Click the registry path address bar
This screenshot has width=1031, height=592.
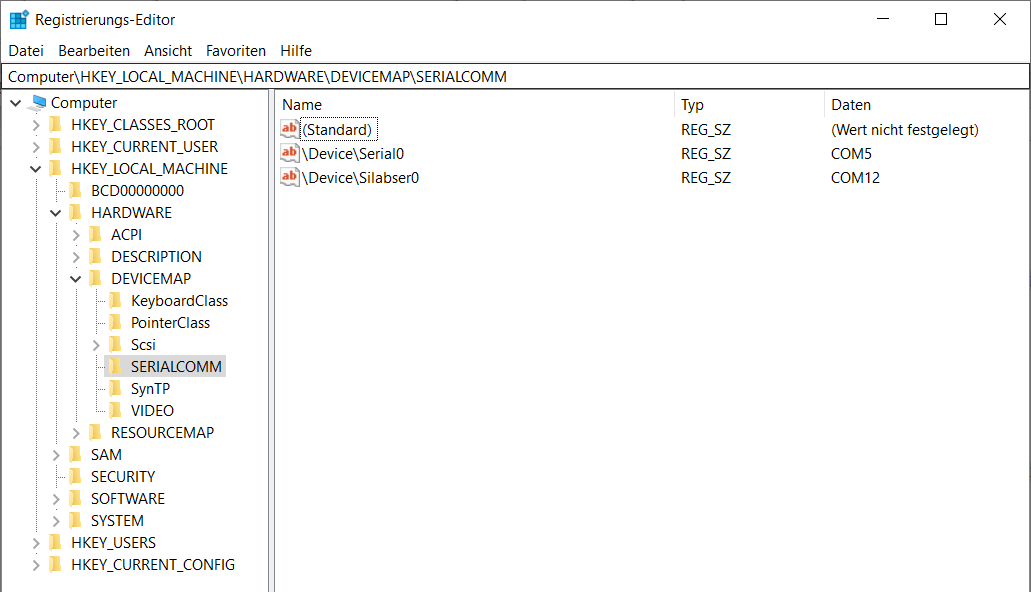tap(516, 77)
